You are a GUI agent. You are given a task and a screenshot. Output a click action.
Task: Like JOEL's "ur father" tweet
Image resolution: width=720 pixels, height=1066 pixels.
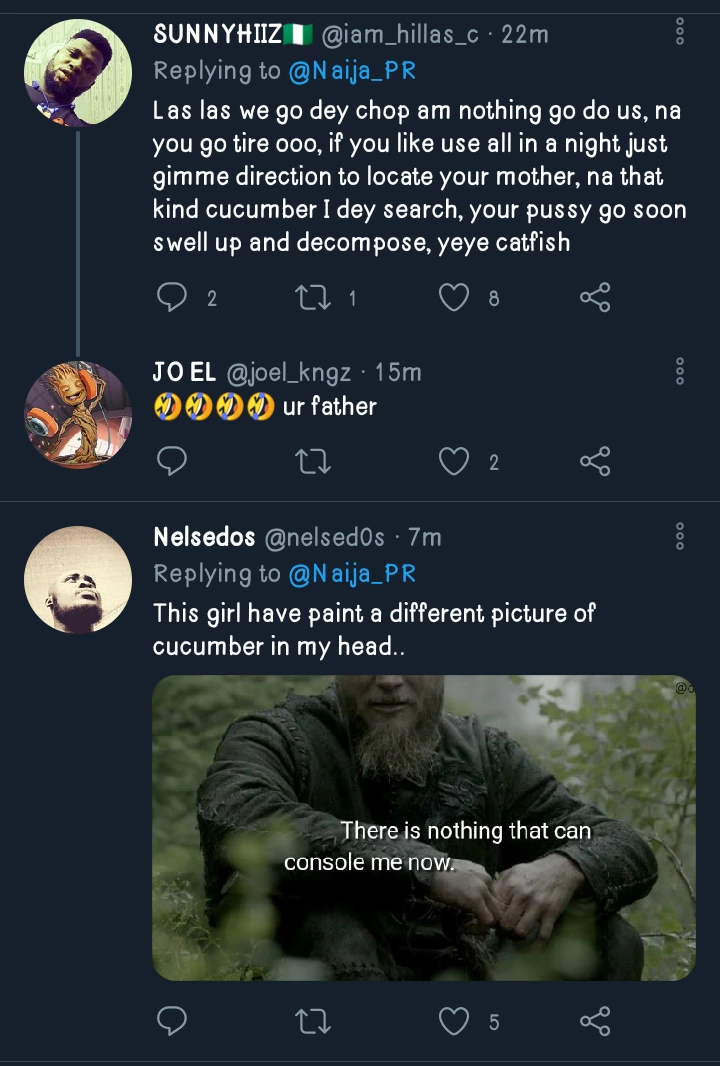click(455, 461)
